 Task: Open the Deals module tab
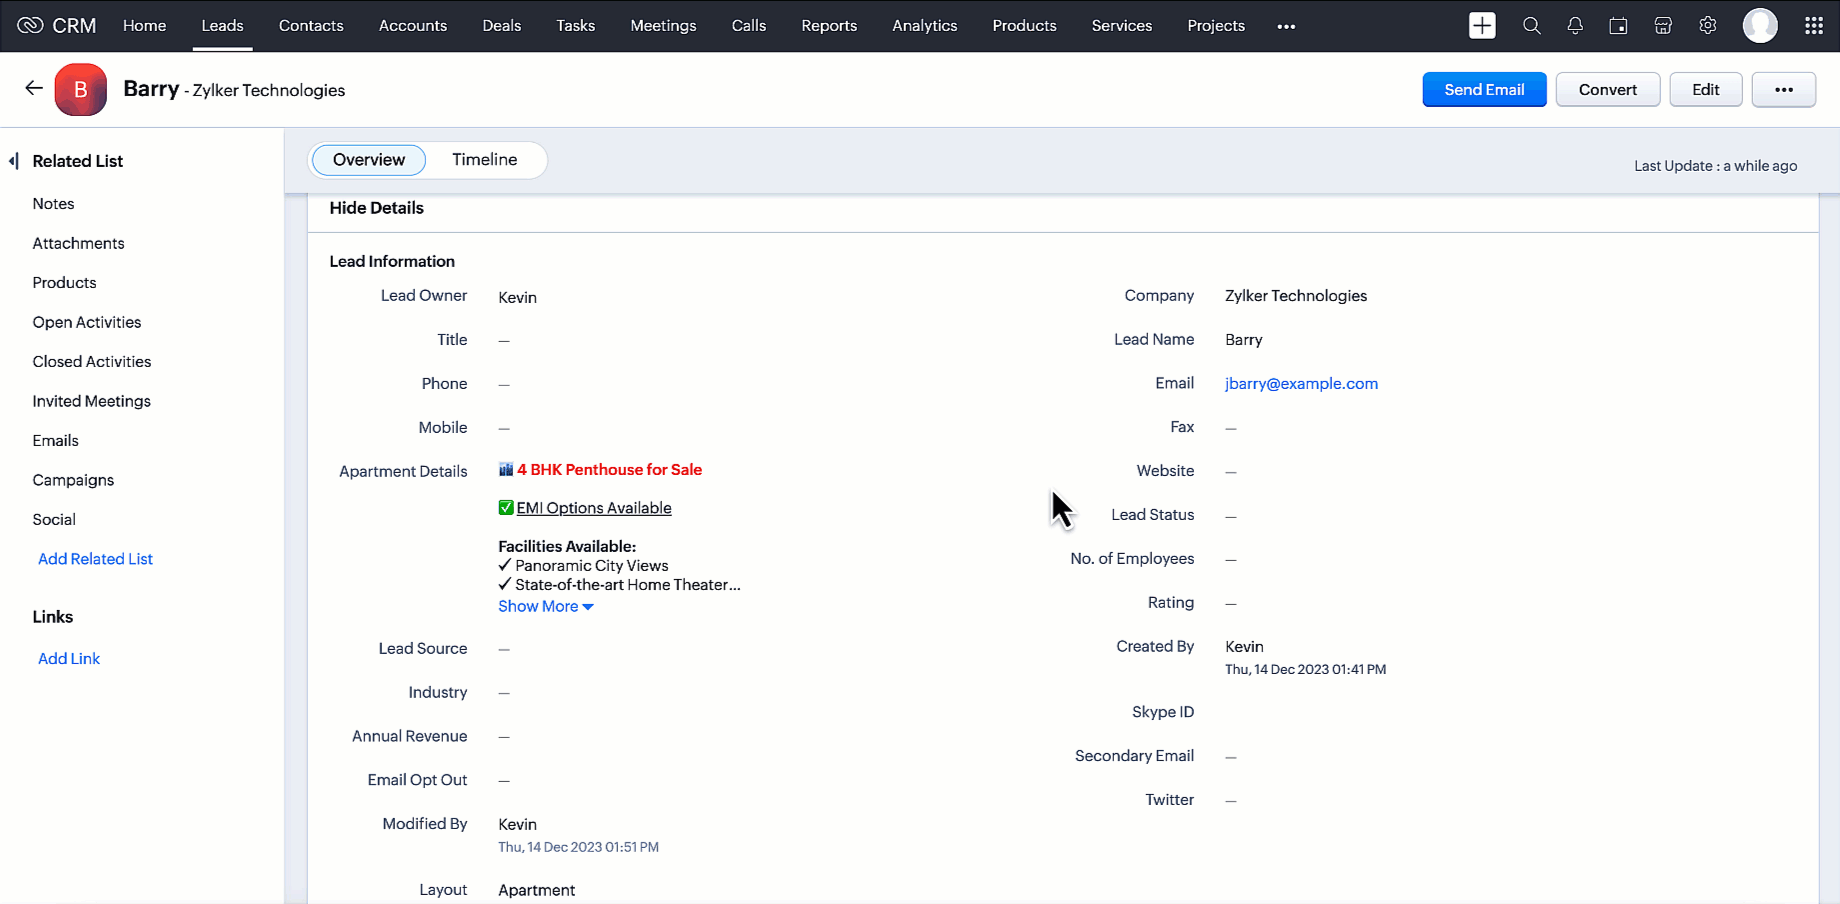(x=501, y=26)
